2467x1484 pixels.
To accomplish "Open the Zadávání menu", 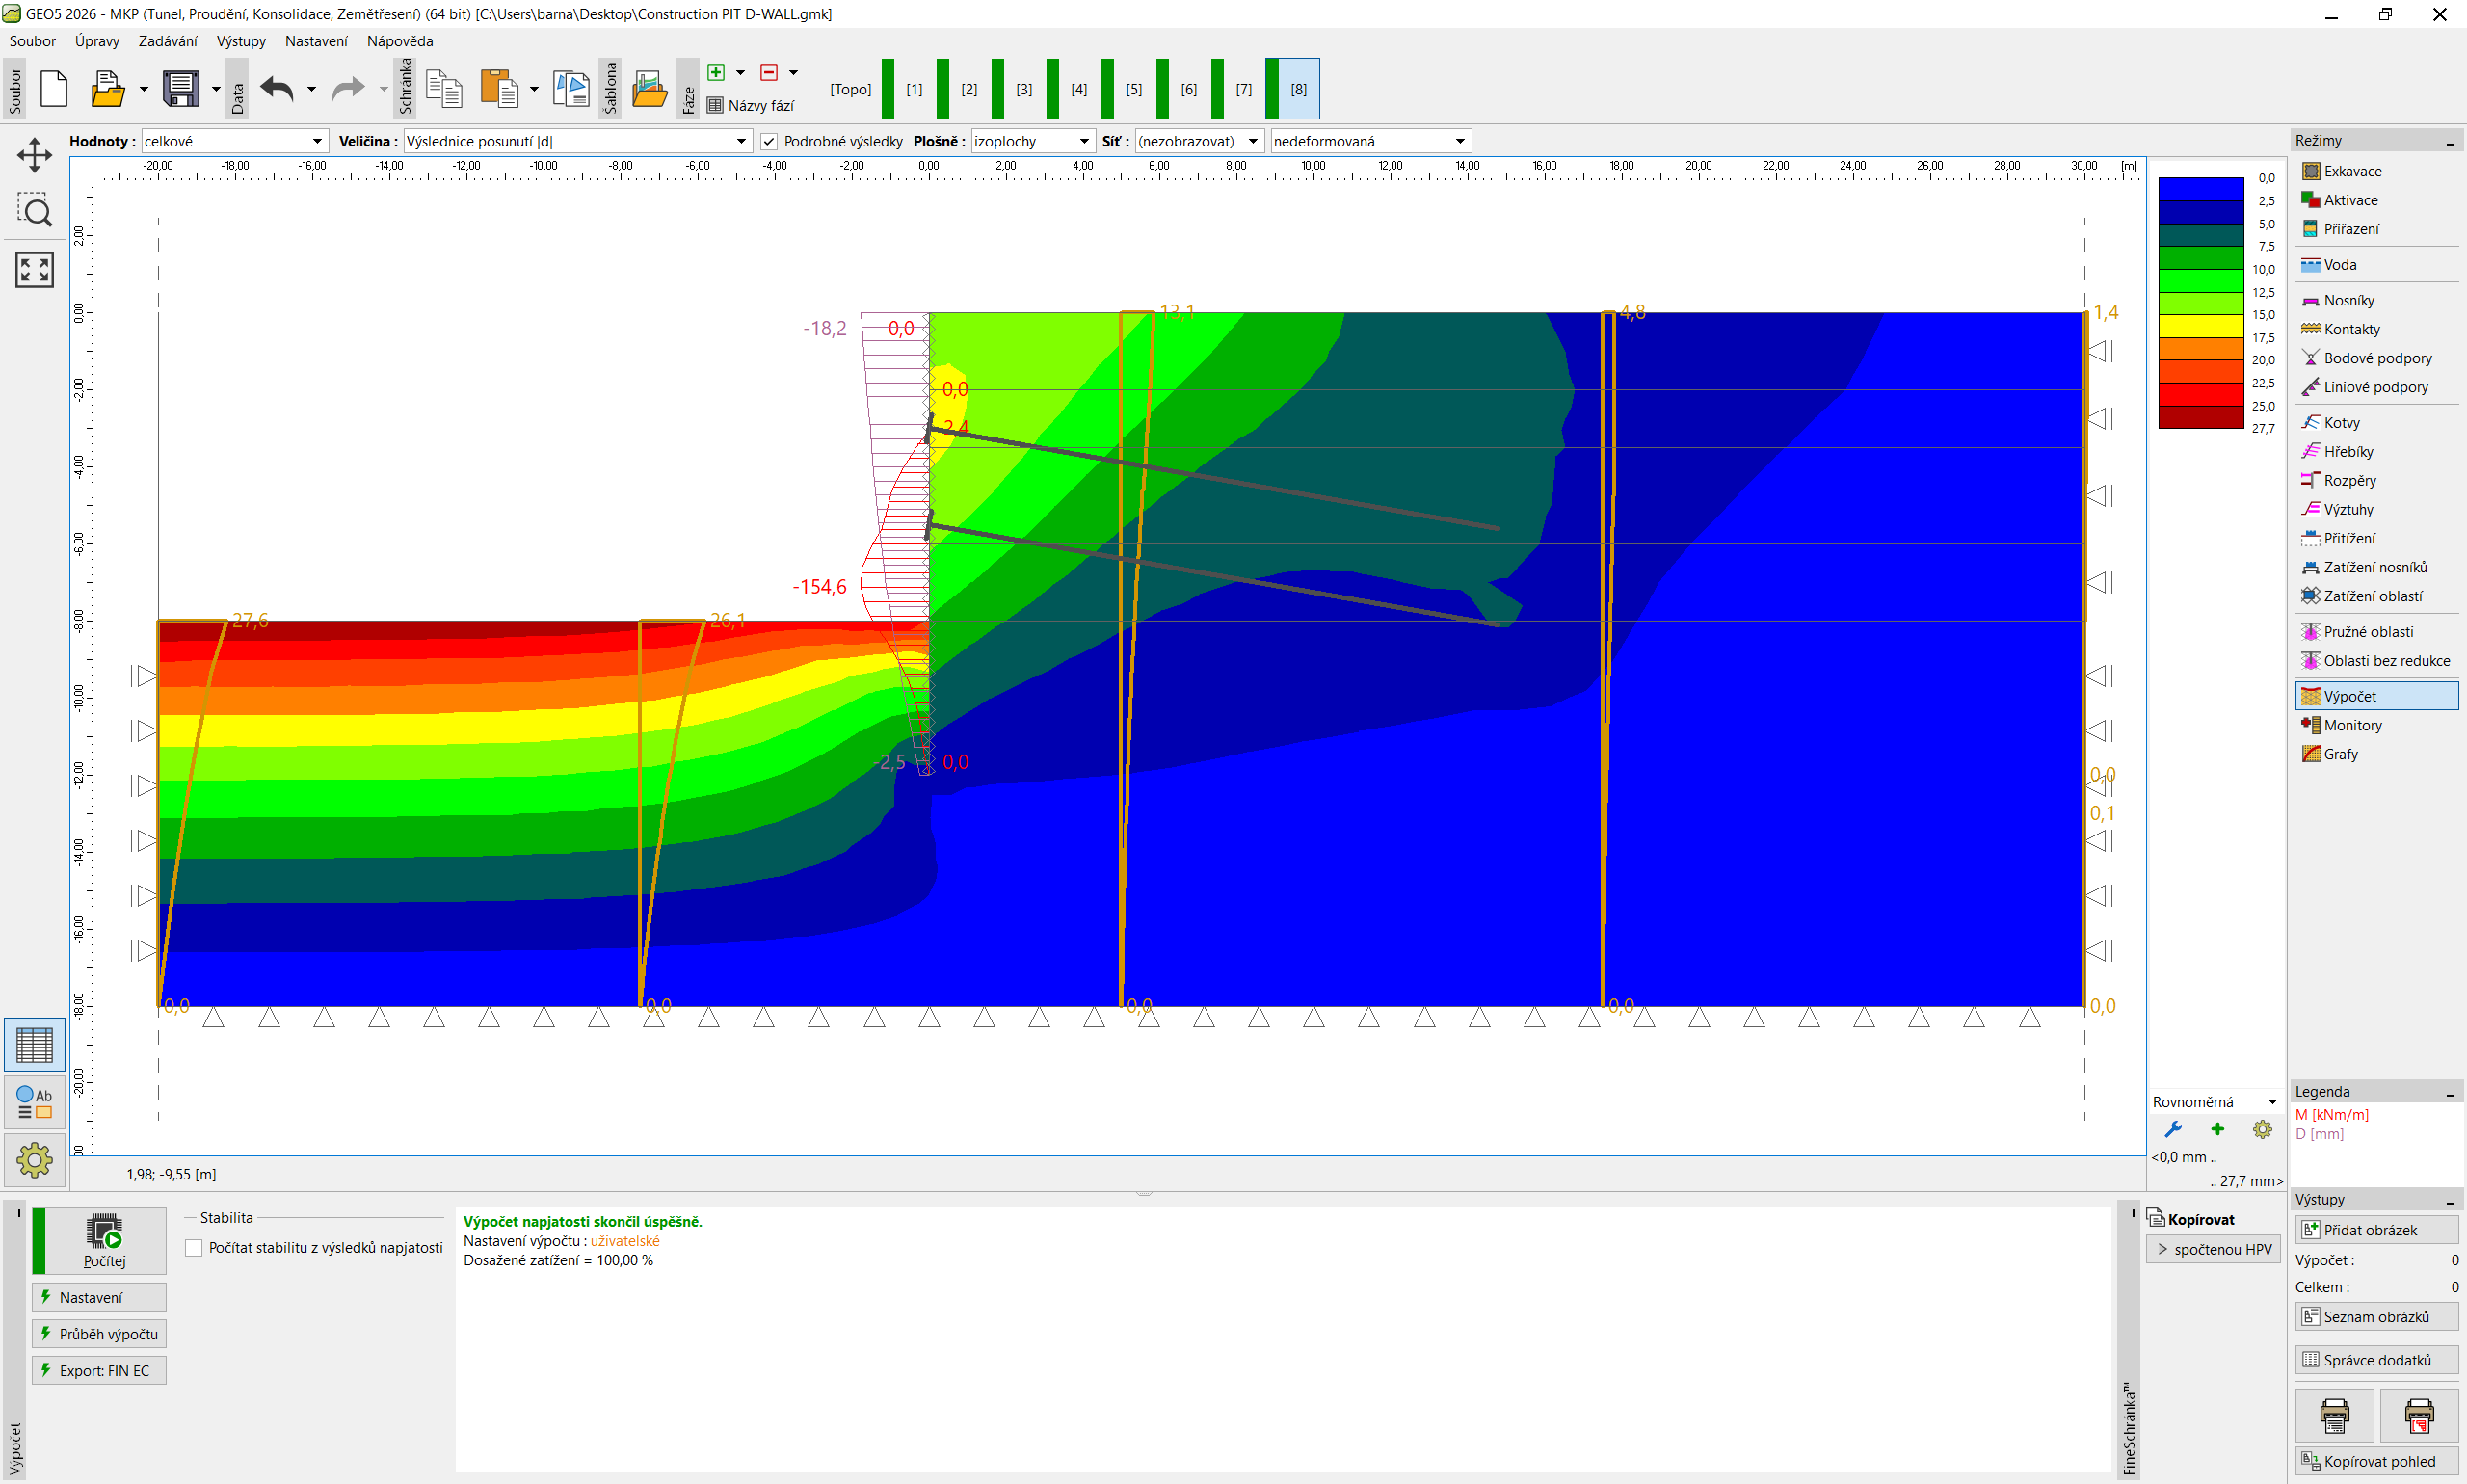I will (167, 41).
